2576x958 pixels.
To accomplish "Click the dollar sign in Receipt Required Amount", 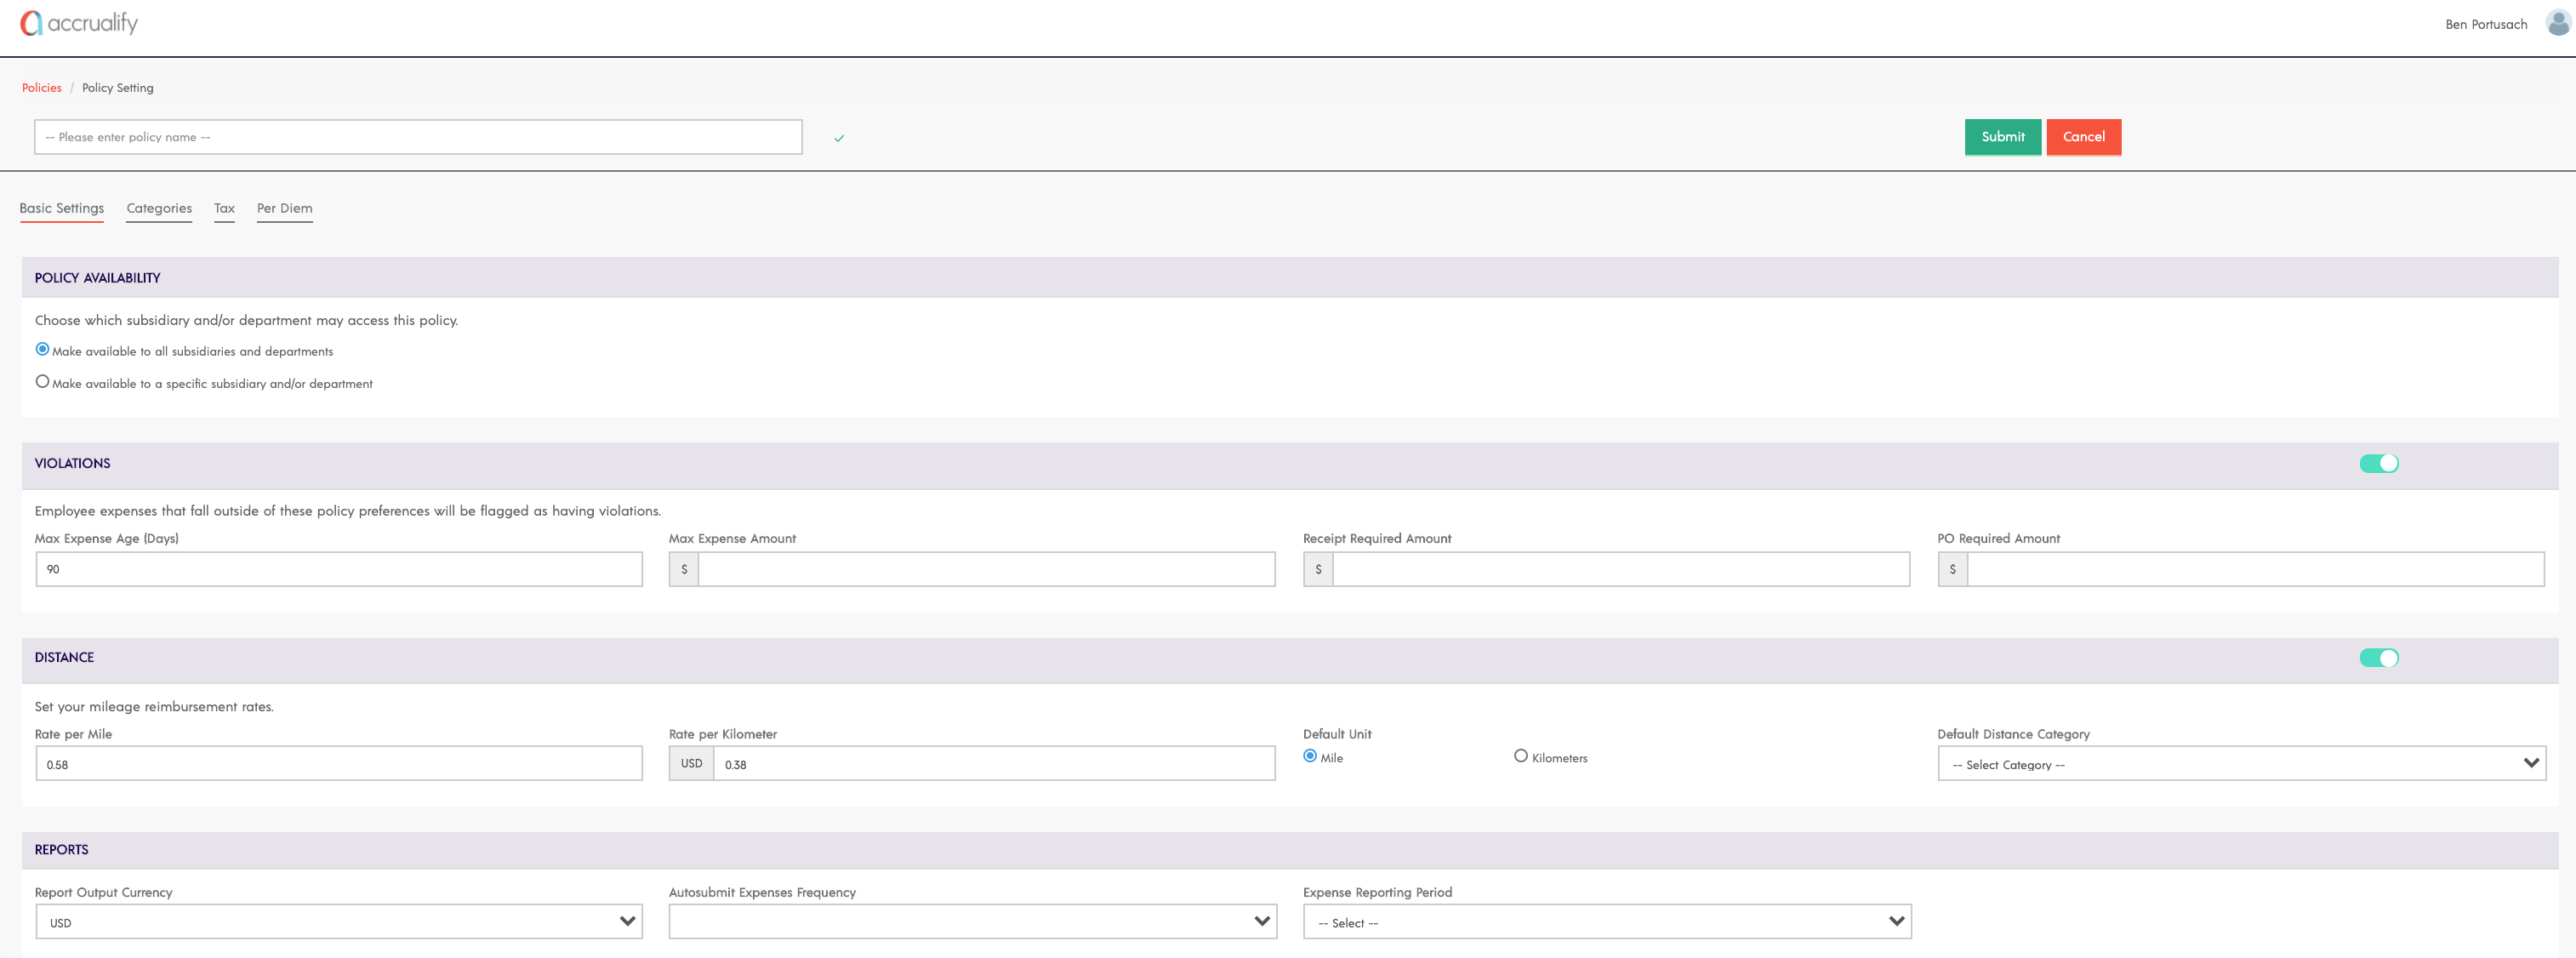I will (1318, 569).
